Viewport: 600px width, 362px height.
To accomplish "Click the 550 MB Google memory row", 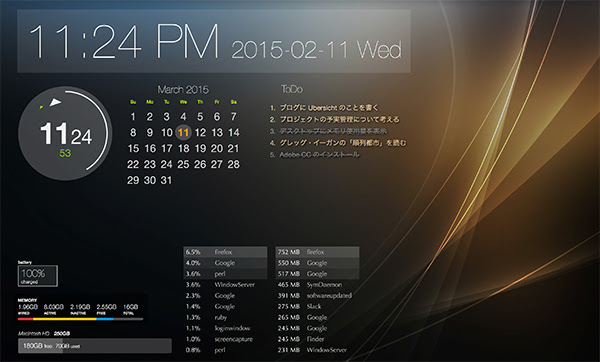I will click(x=317, y=263).
